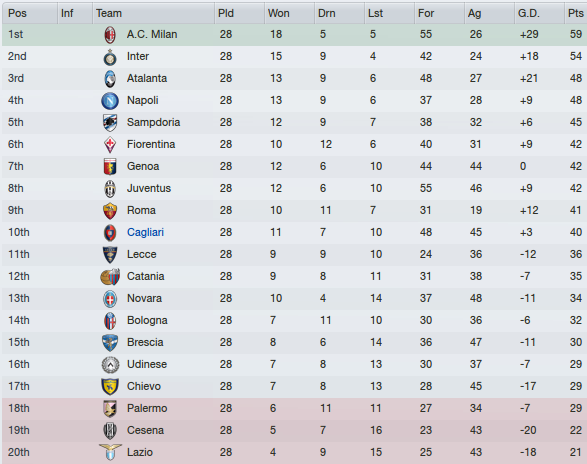
Task: Click the Roma wolf crest
Action: click(x=110, y=211)
